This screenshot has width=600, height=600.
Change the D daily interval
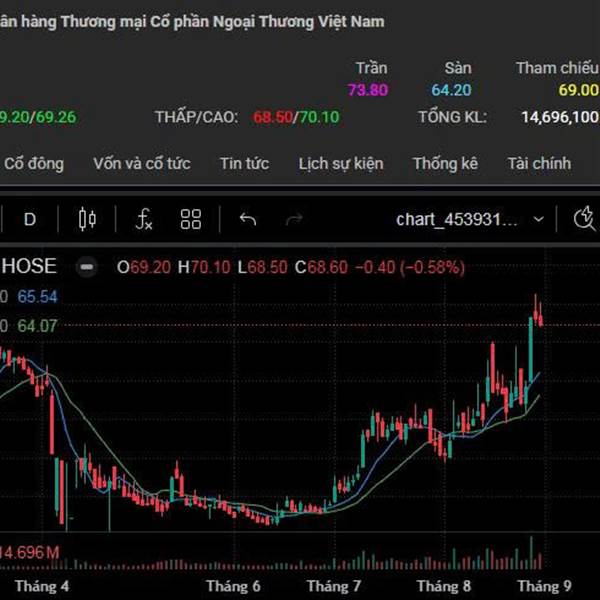click(30, 219)
